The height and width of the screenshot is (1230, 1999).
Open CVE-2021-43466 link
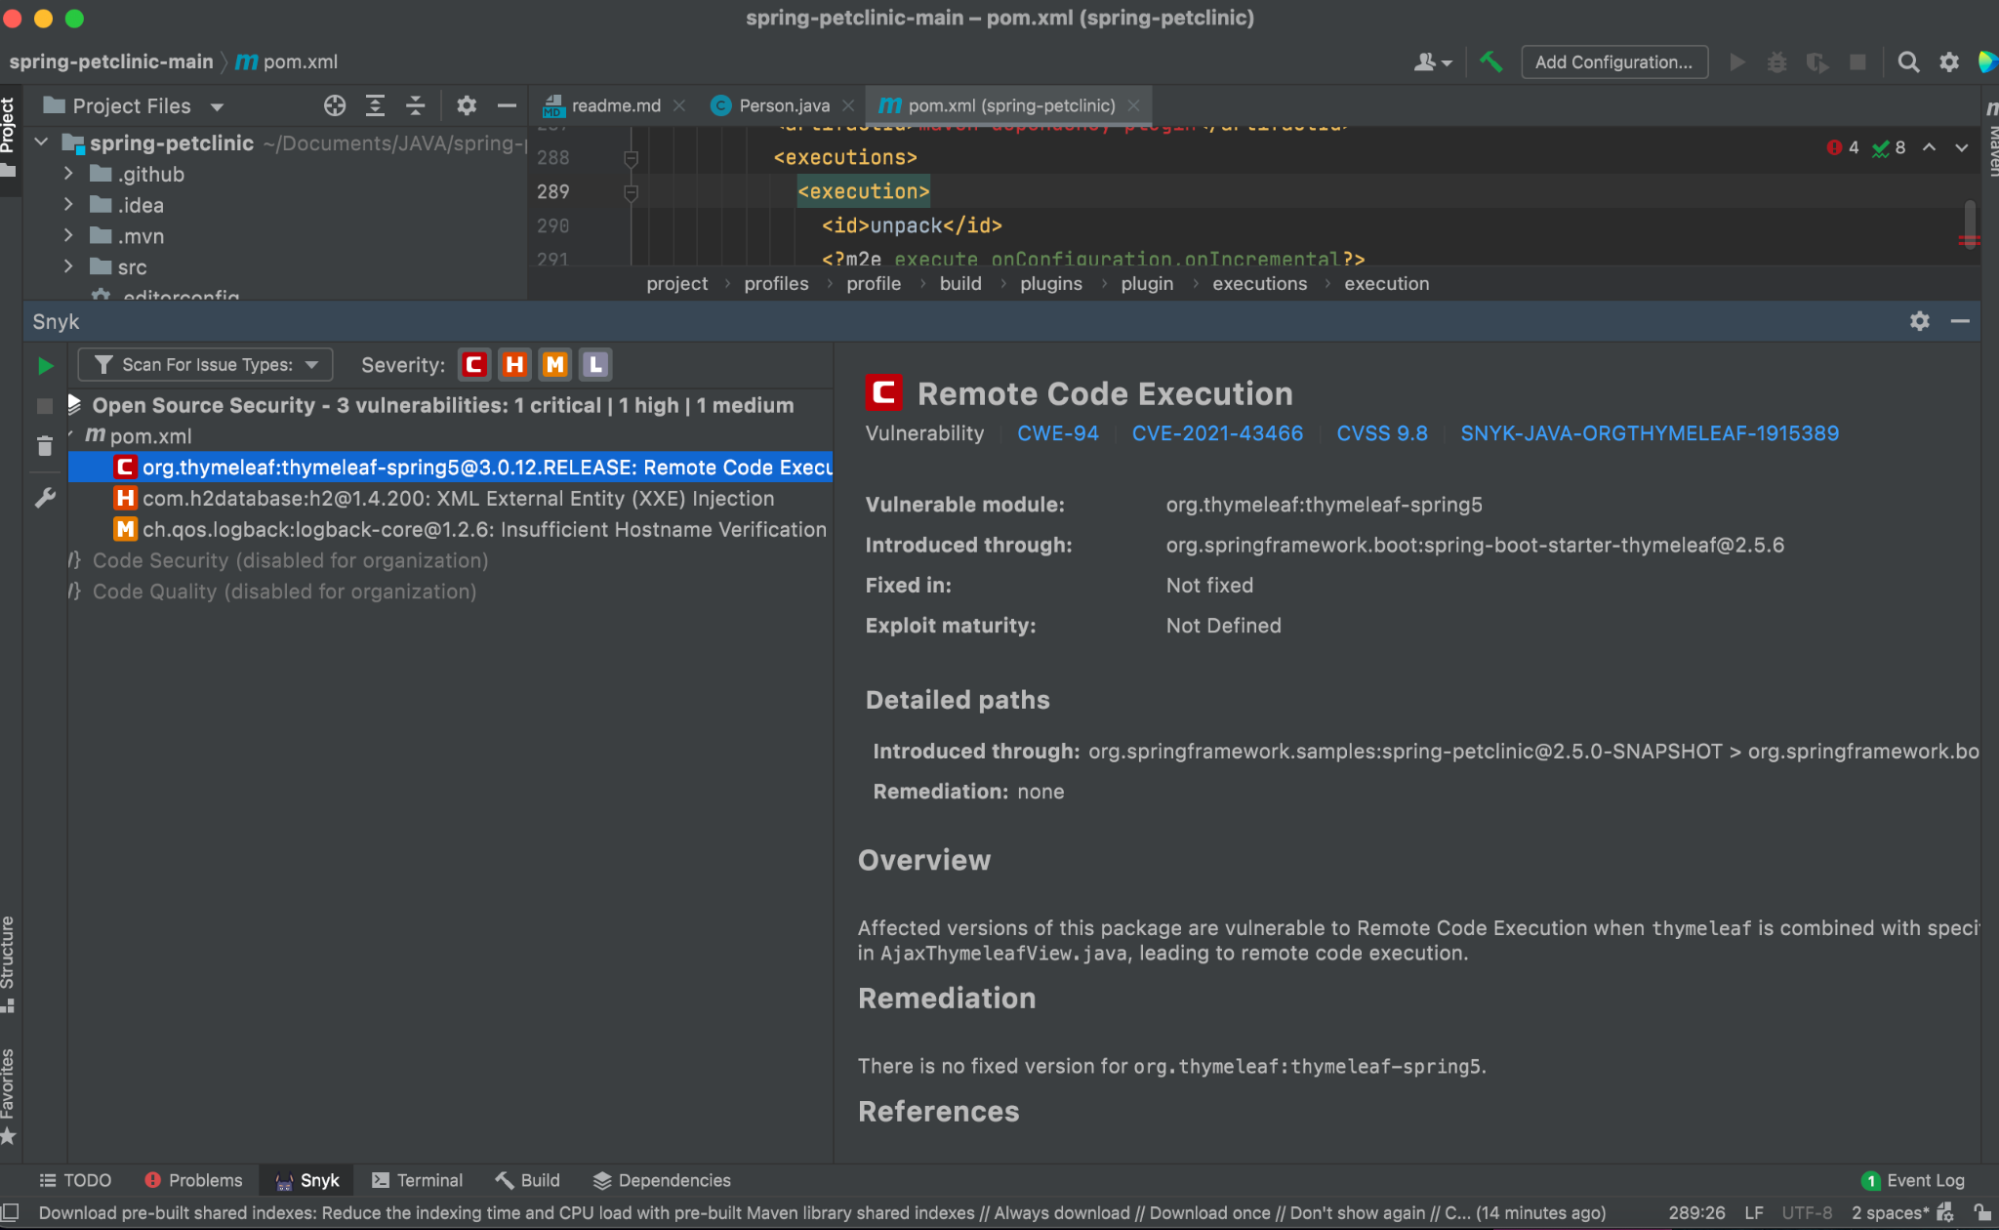1217,433
